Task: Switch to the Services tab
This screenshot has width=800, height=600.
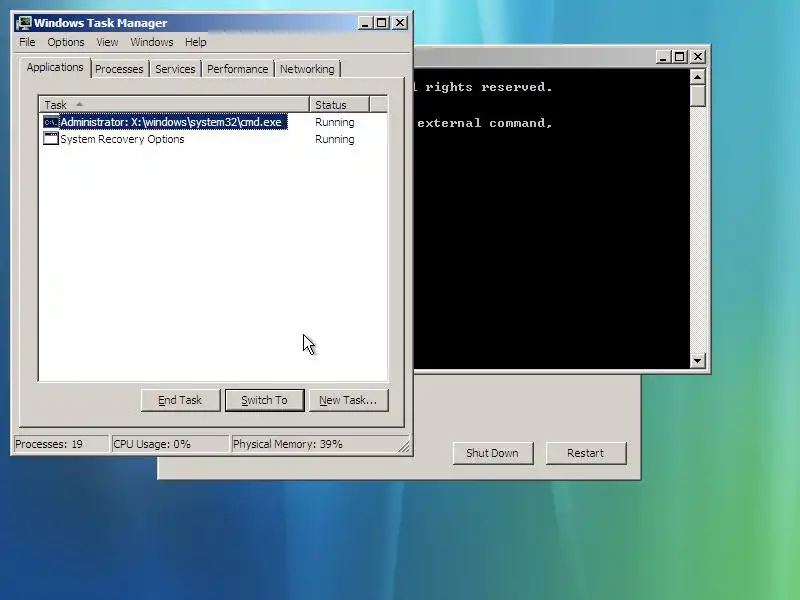Action: pos(175,69)
